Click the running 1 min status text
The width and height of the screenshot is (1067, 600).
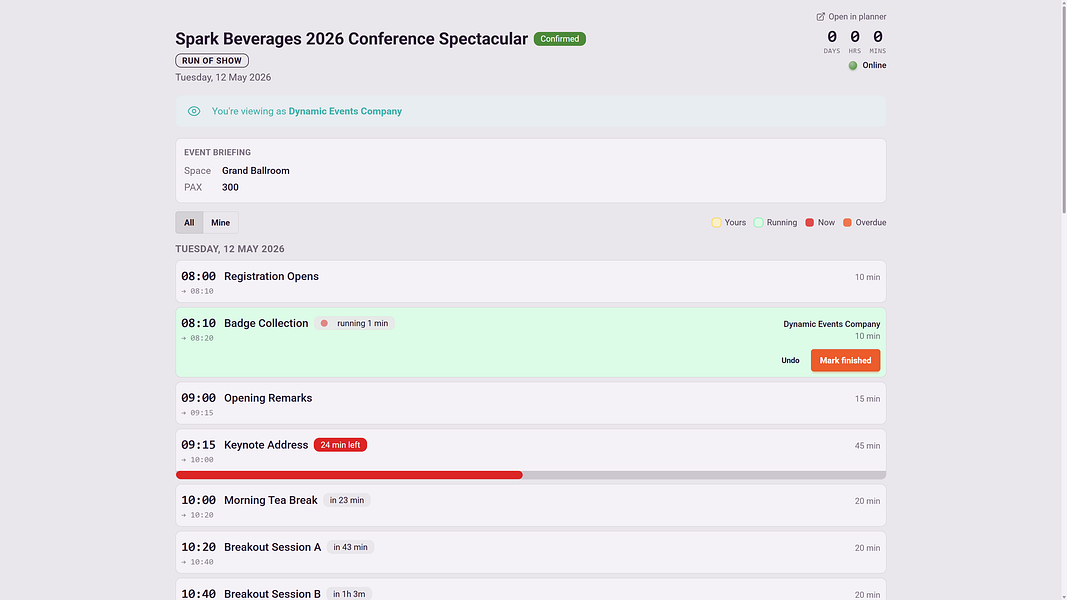pyautogui.click(x=363, y=323)
